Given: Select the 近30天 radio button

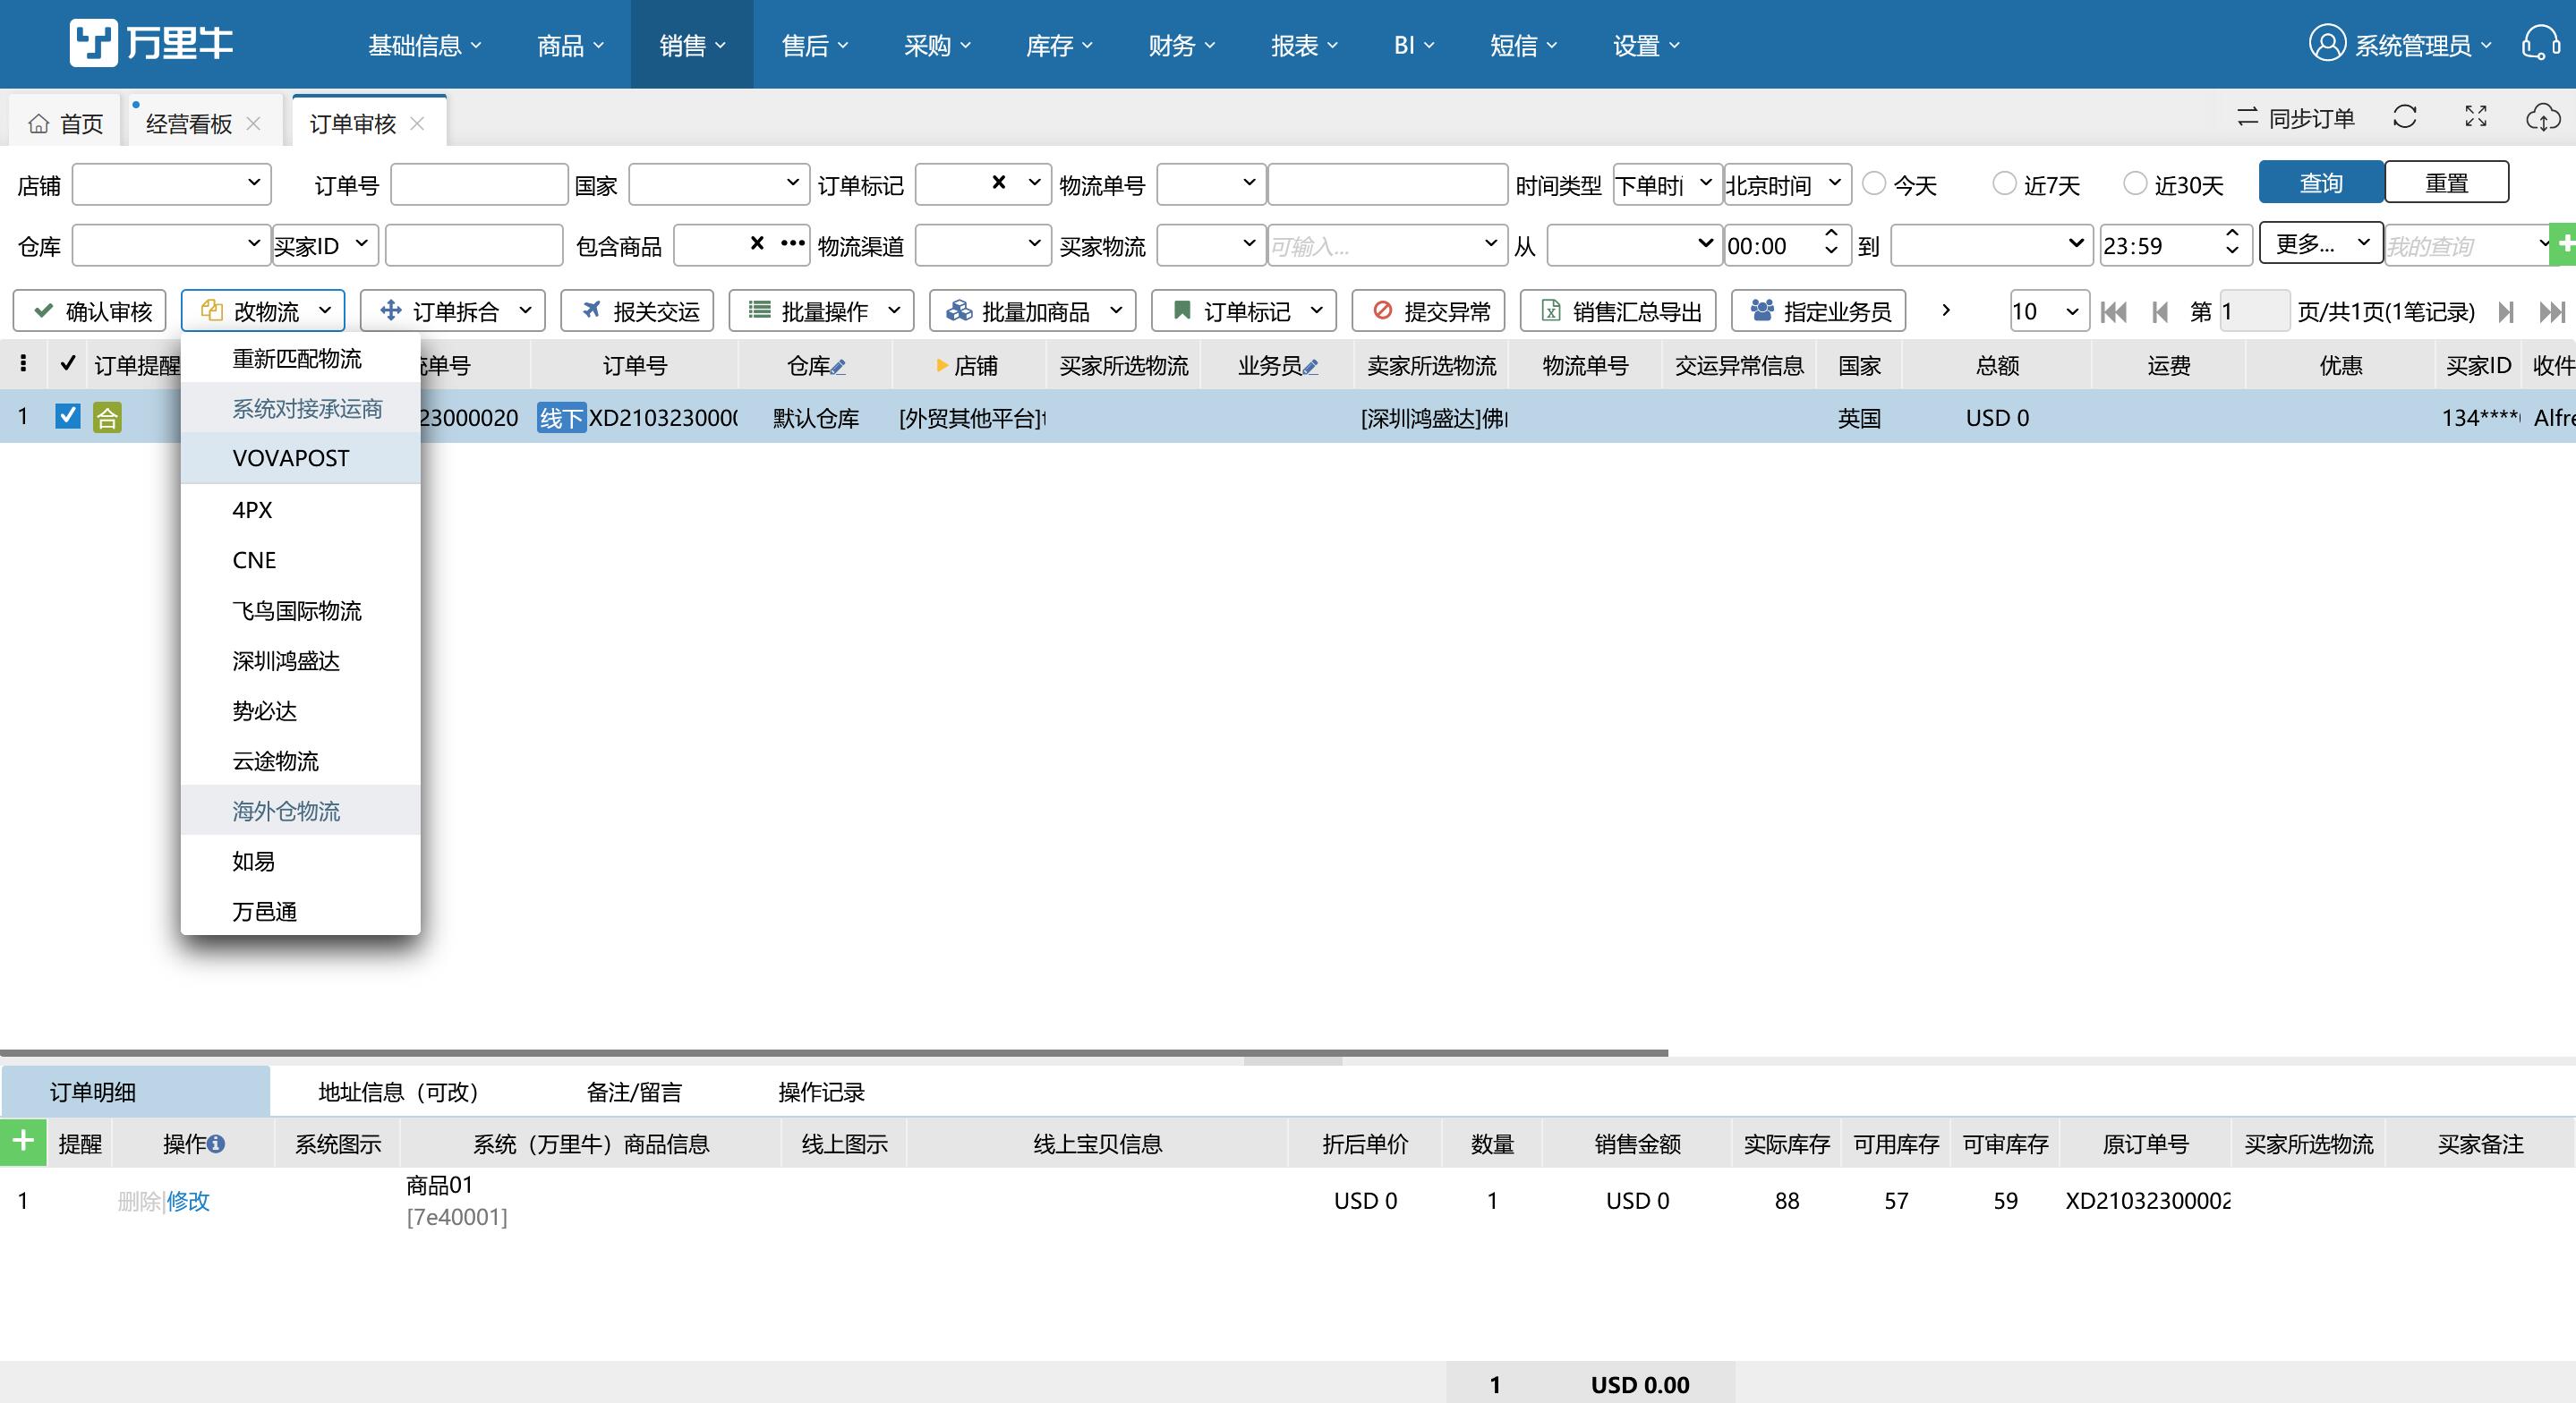Looking at the screenshot, I should [x=2135, y=182].
